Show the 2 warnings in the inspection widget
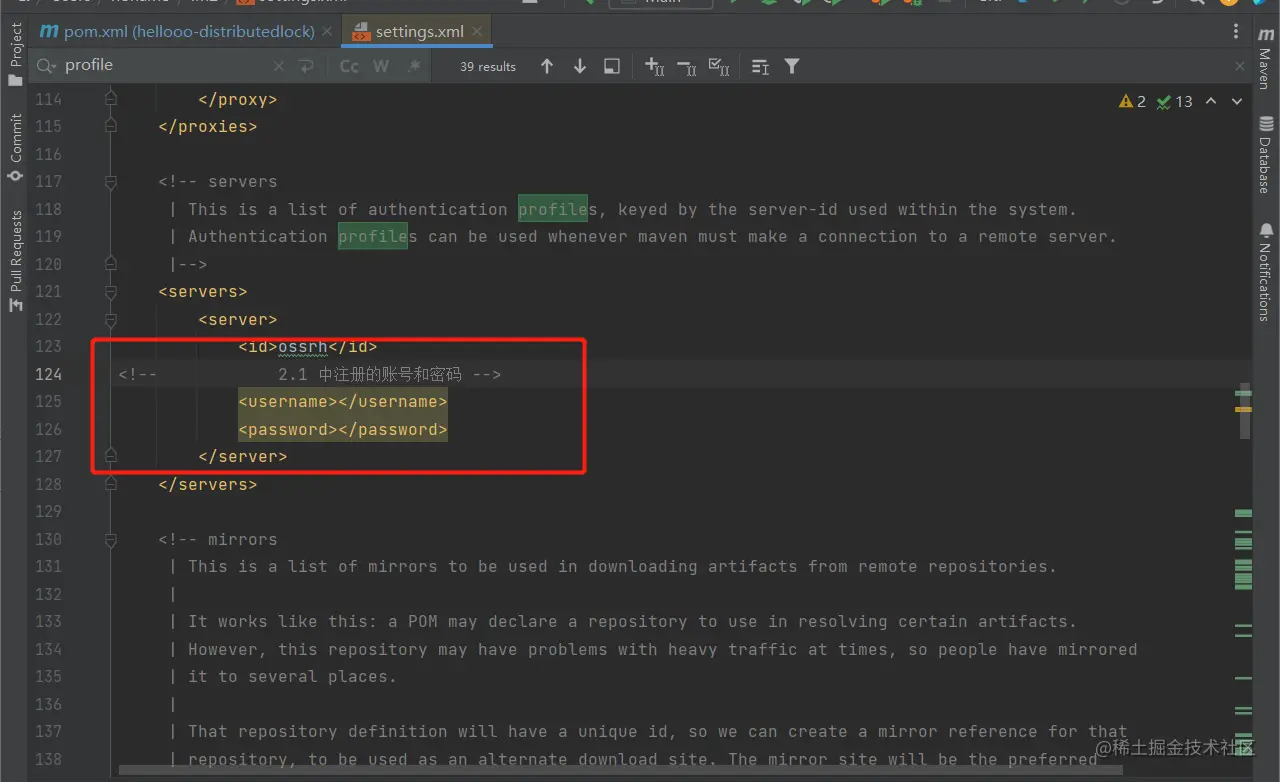Viewport: 1280px width, 782px height. point(1133,101)
